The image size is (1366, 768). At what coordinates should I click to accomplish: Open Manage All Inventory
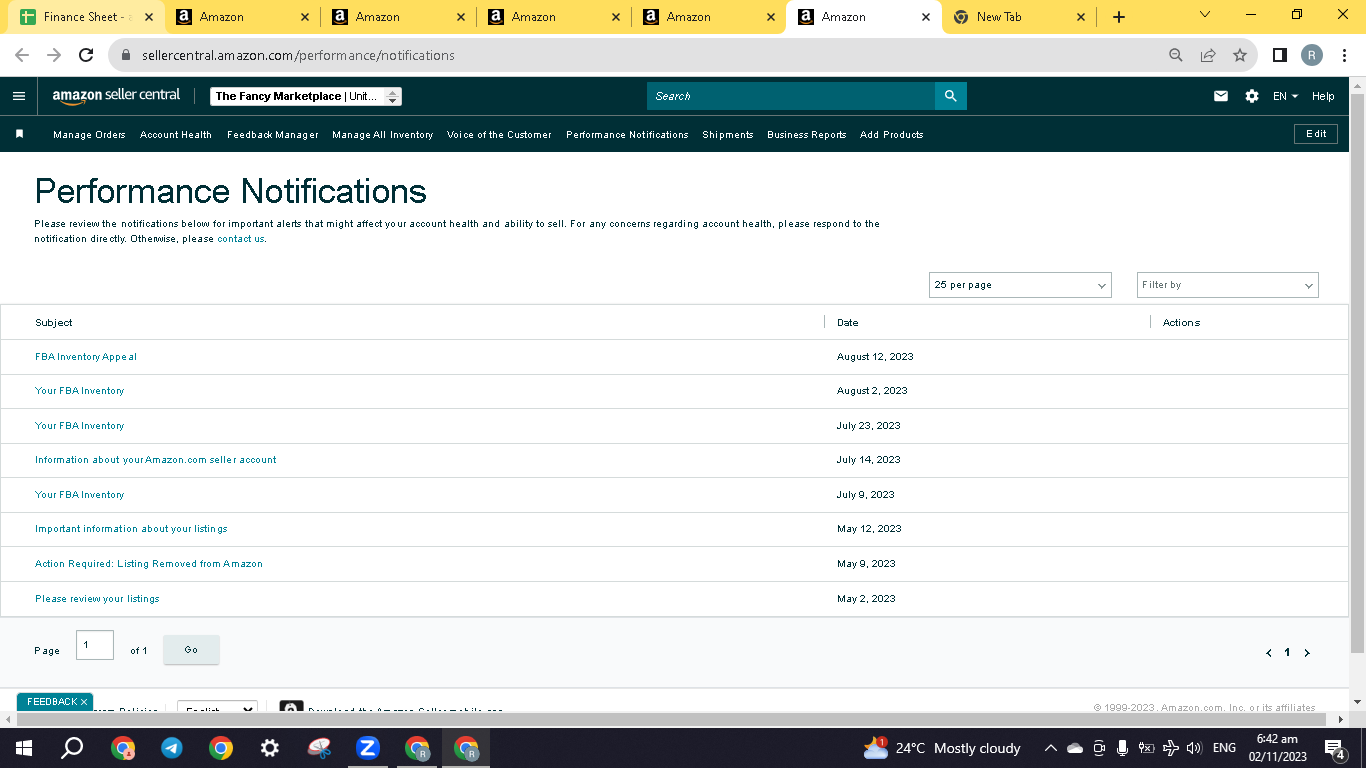(x=383, y=135)
